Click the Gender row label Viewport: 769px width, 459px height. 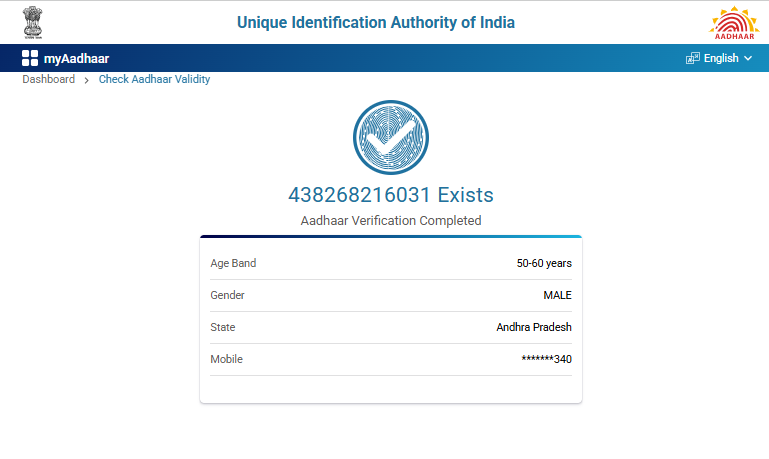coord(227,295)
